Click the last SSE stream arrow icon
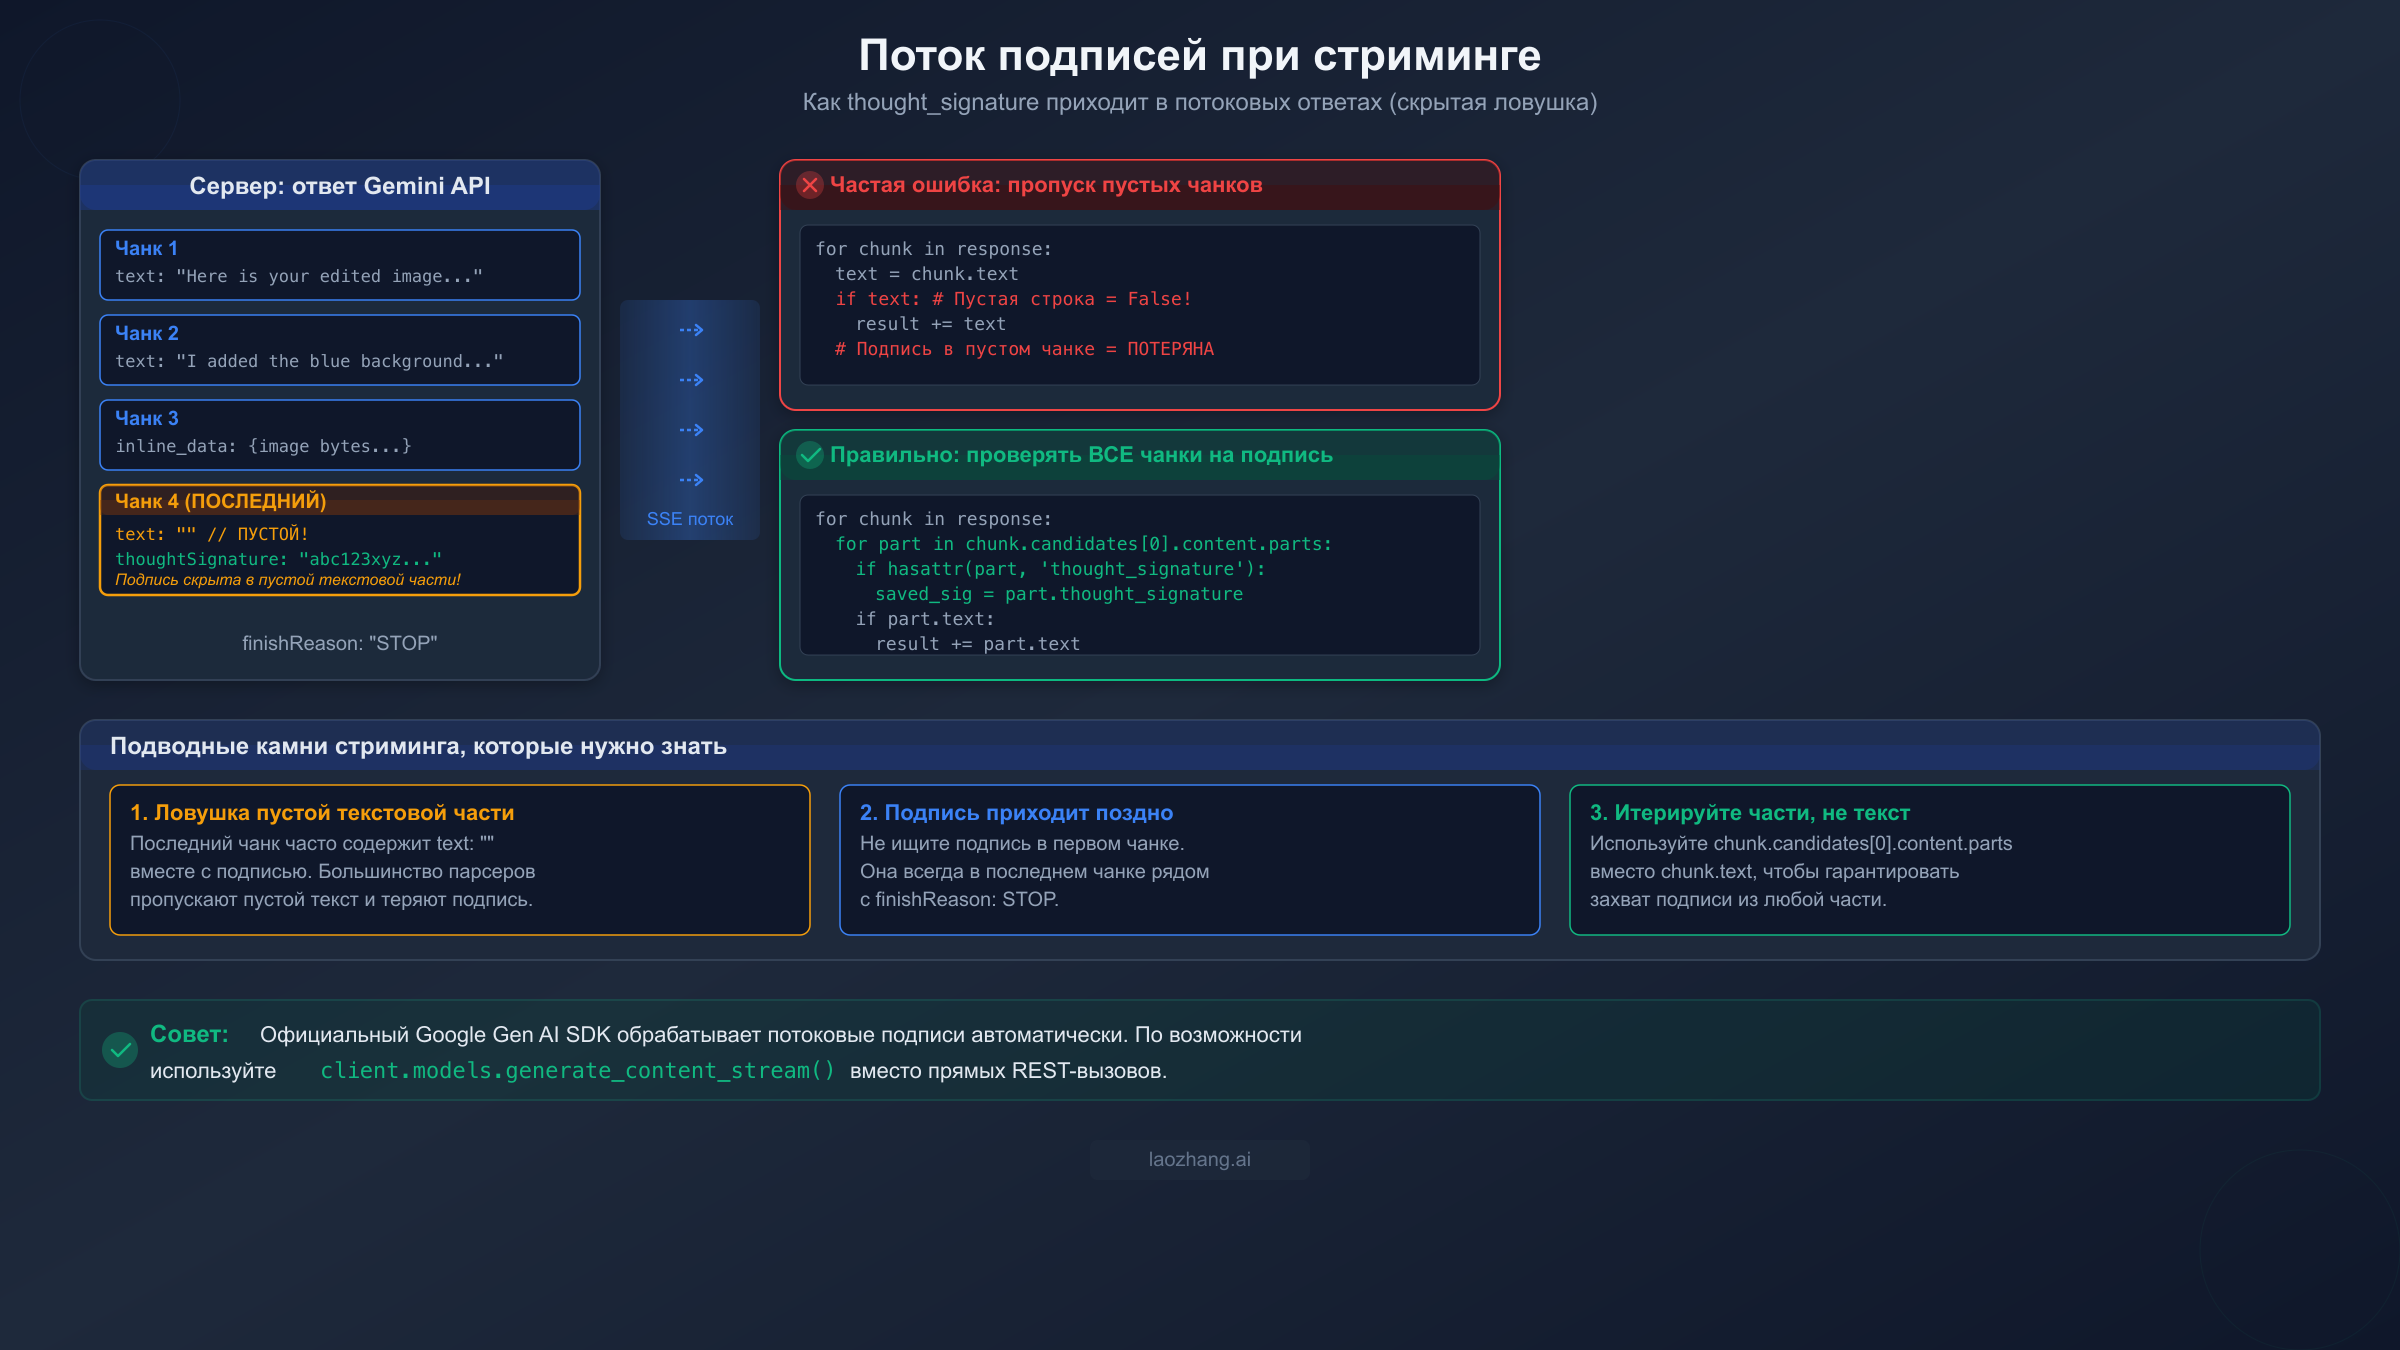2400x1350 pixels. (x=690, y=479)
